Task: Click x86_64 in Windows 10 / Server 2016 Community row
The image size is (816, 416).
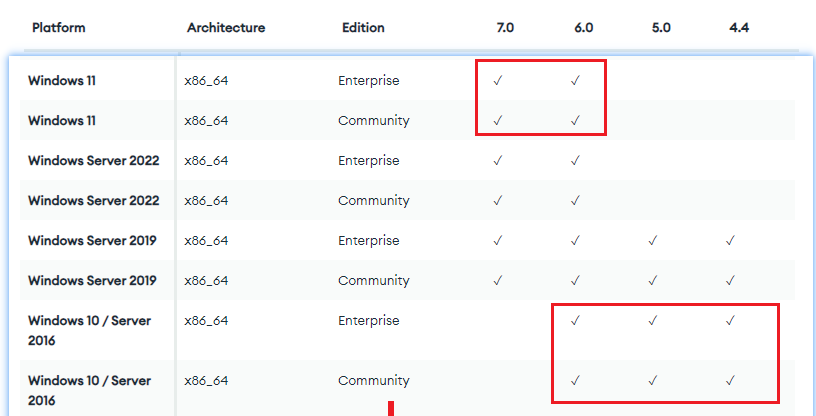Action: 206,381
